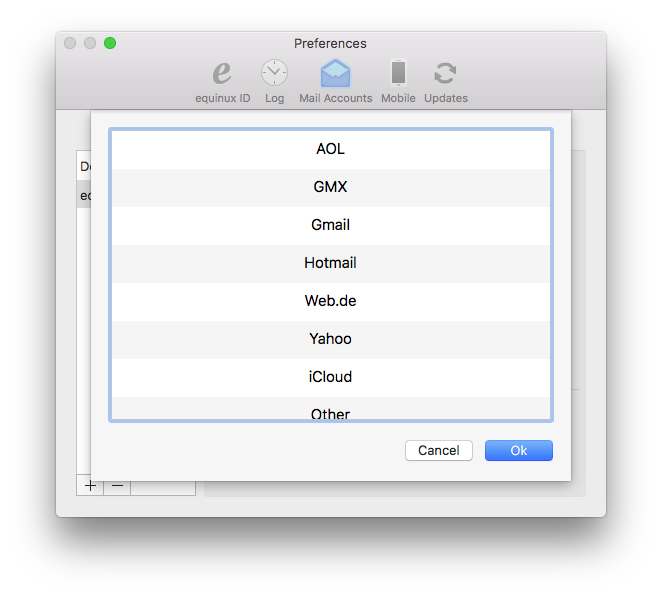Screen dimensions: 662x597
Task: Click the Preferences window title bar
Action: coord(330,43)
